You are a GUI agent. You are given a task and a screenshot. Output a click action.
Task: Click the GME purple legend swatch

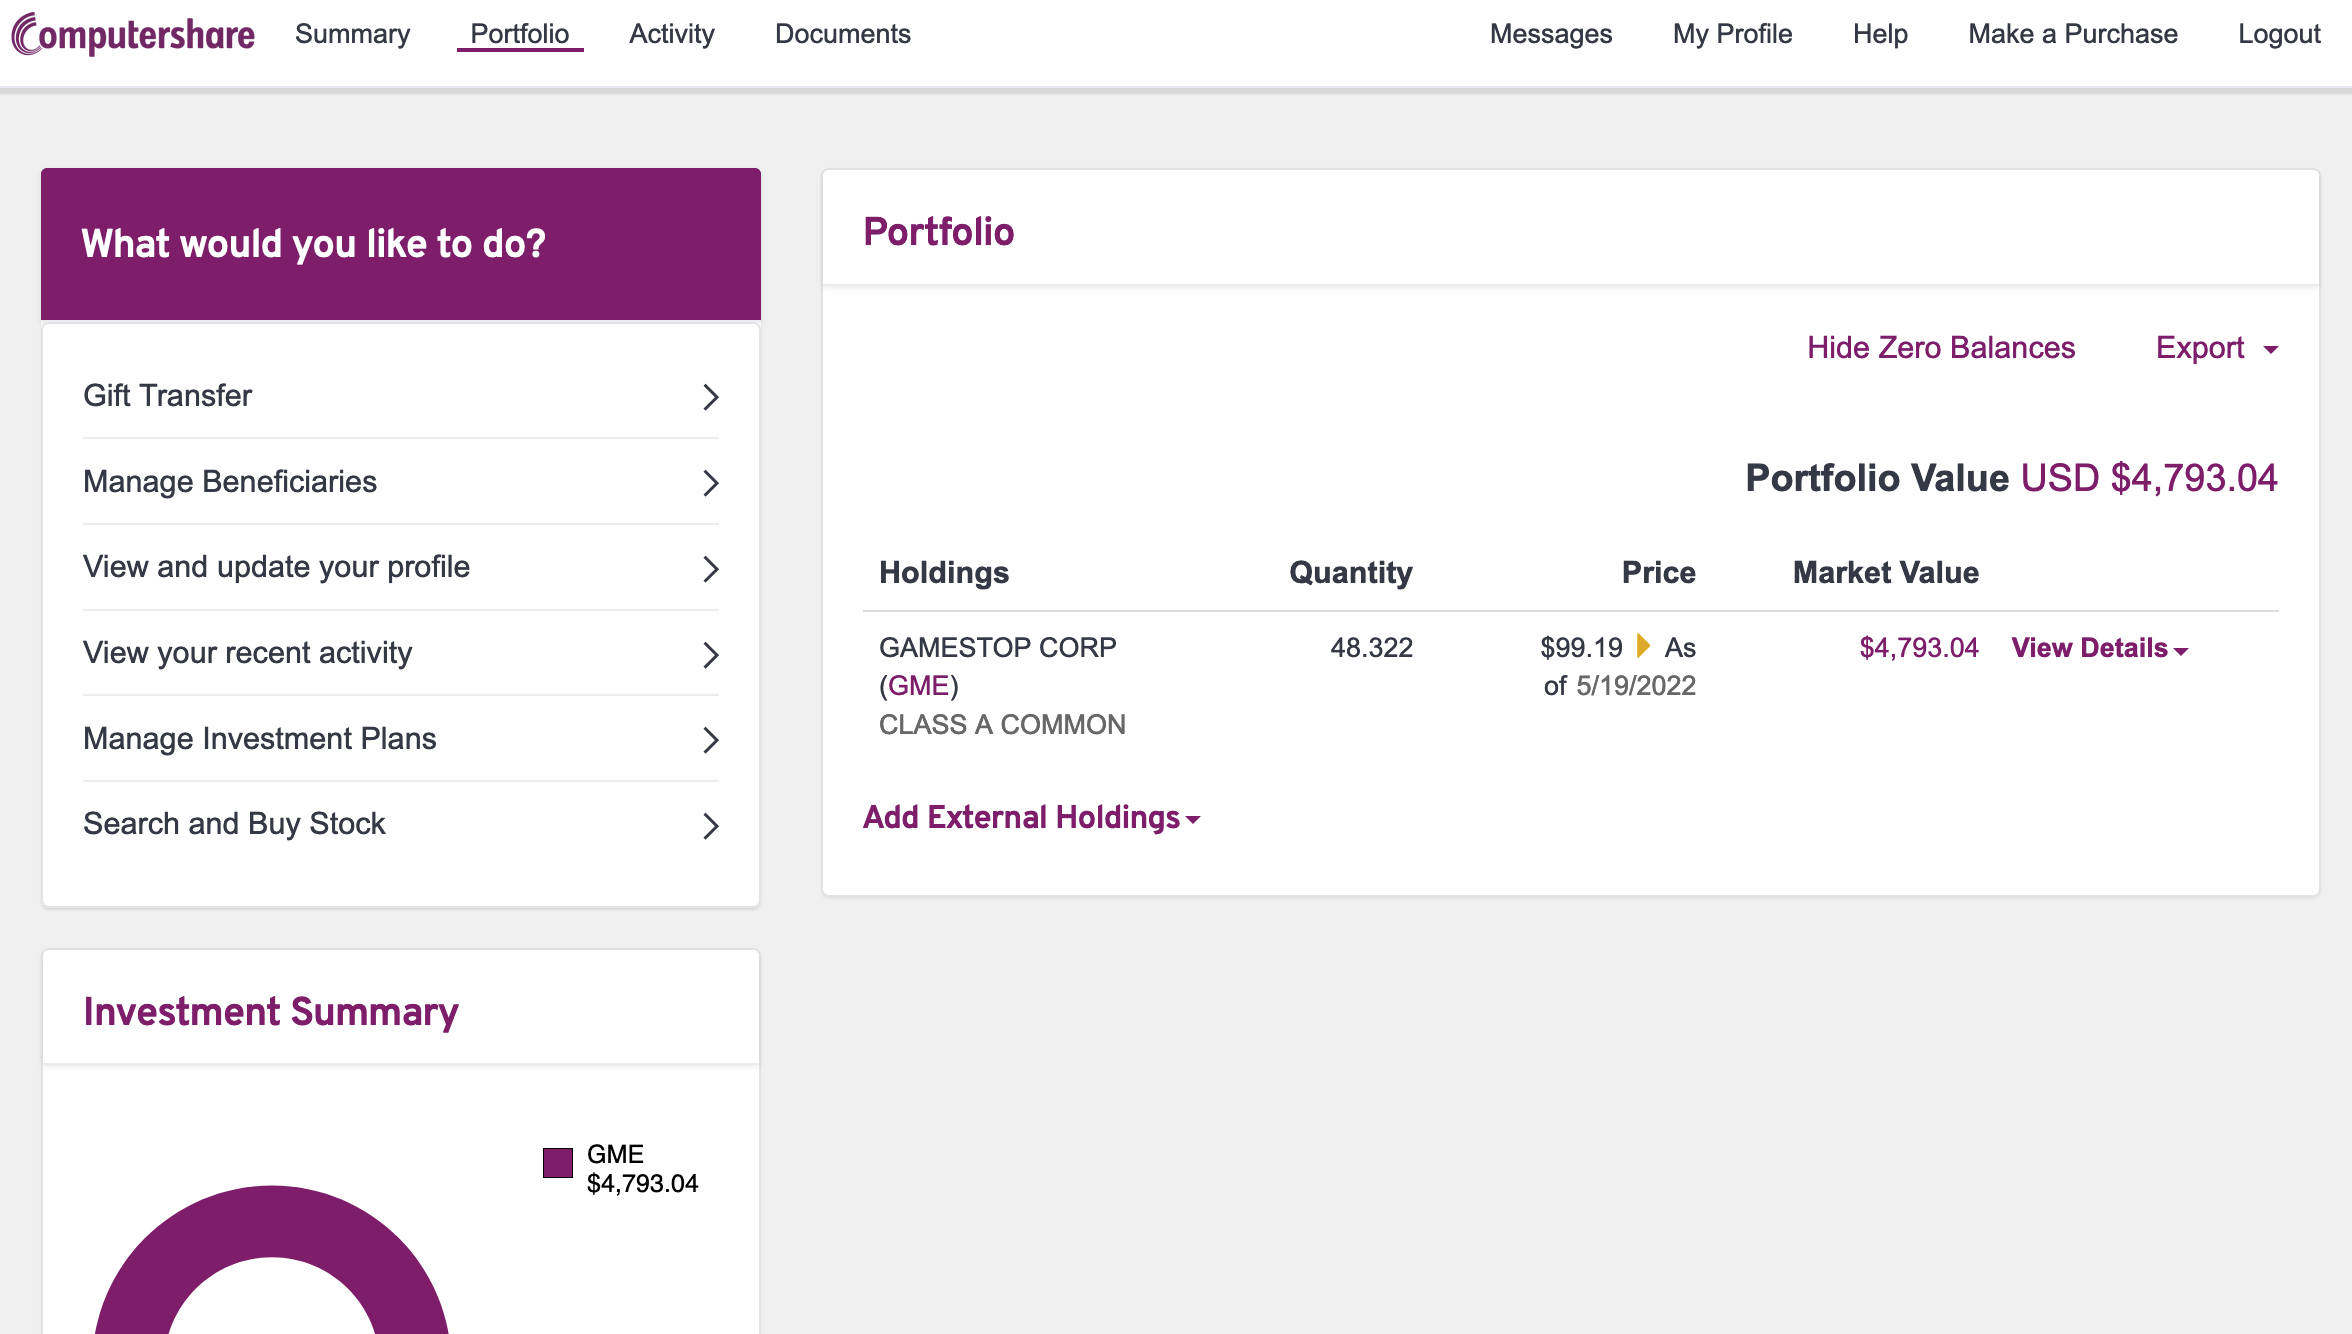pyautogui.click(x=558, y=1163)
